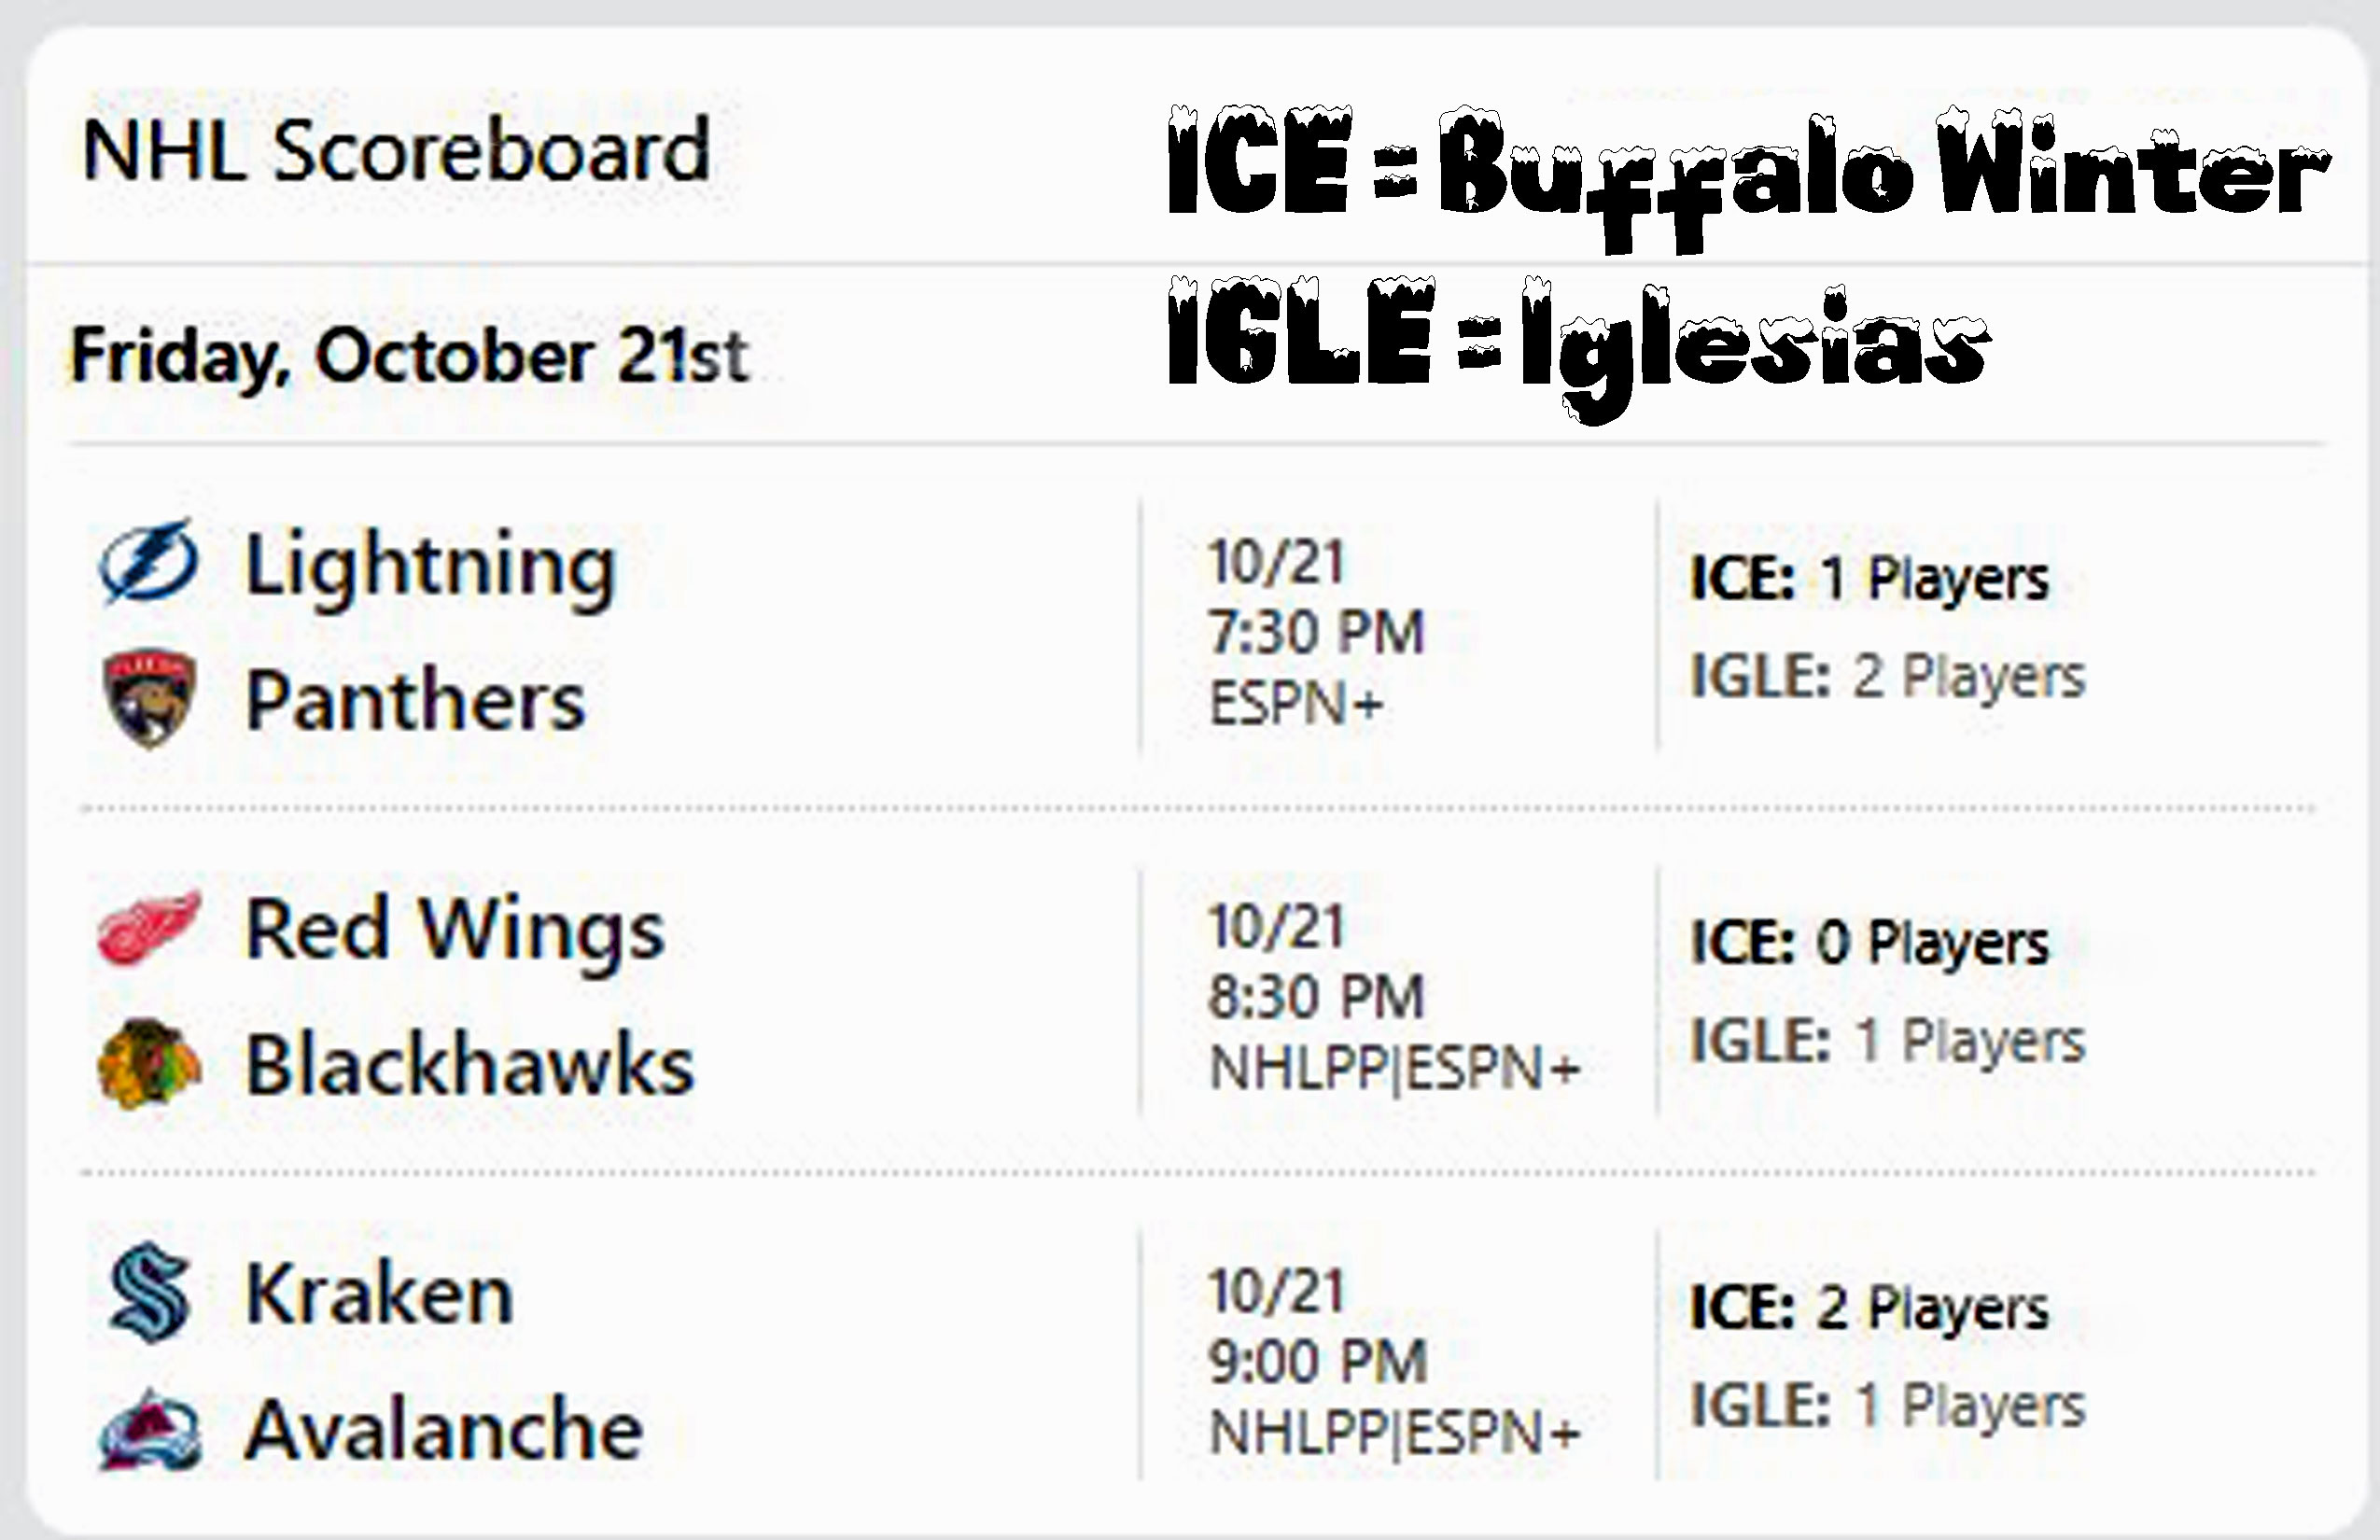Click the Chicago Blackhawks logo
Screen dimensions: 2380x1540
(x=149, y=1064)
